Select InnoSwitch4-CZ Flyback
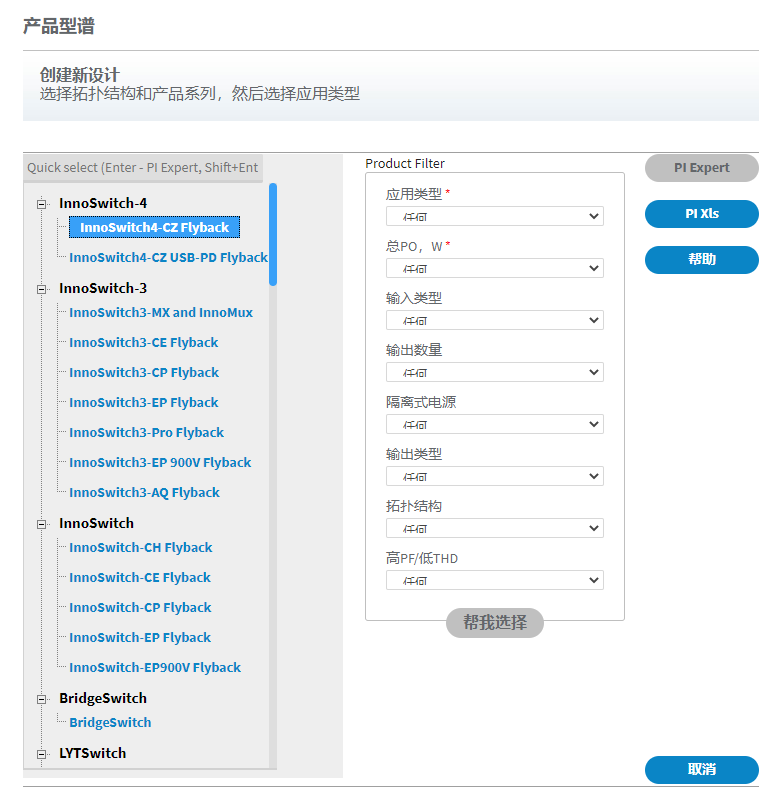 click(154, 228)
